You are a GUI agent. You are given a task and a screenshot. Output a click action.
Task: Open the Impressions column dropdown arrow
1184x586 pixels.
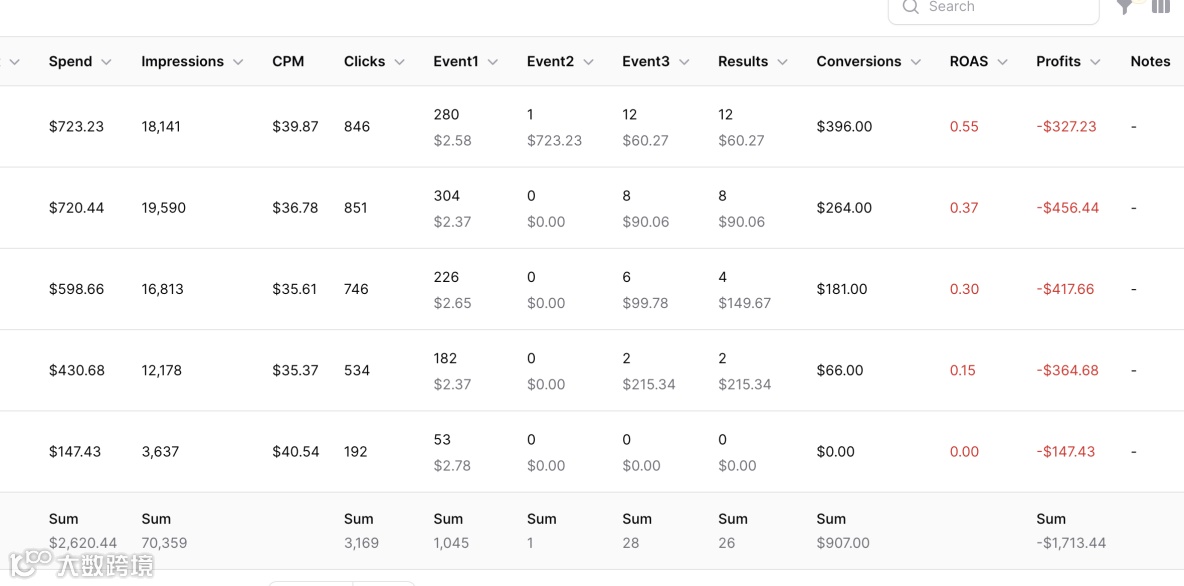point(238,62)
